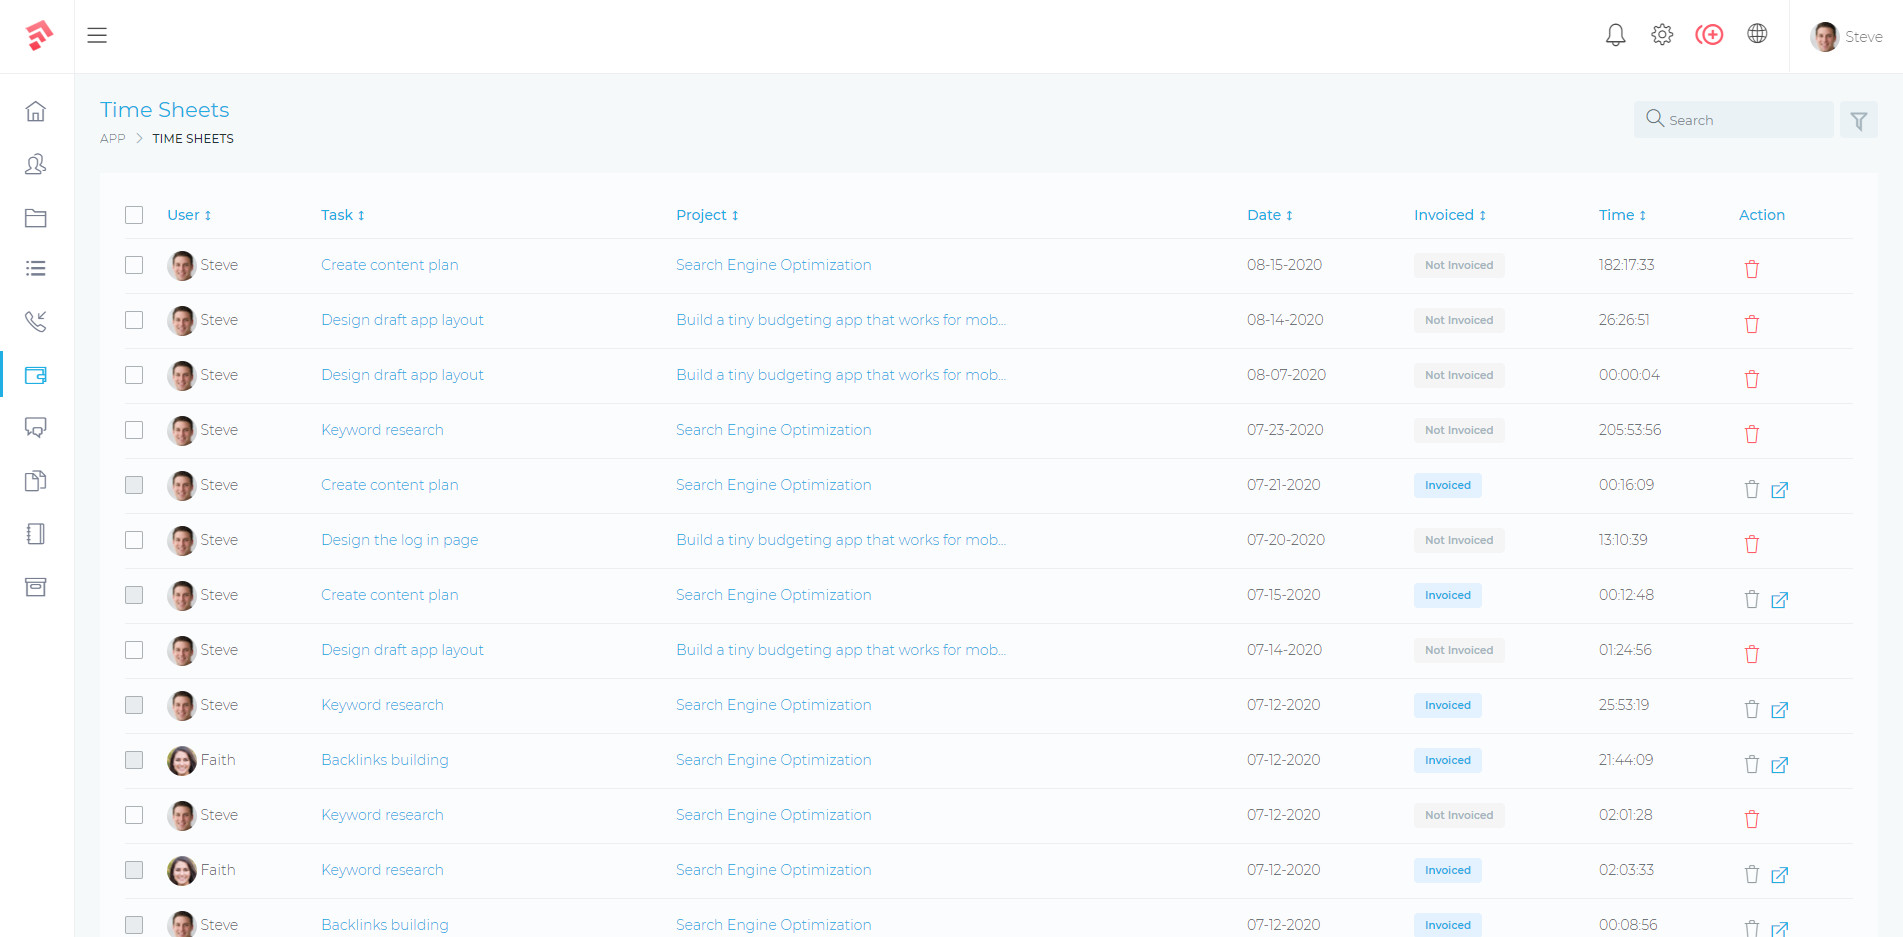The image size is (1903, 937).
Task: Open the settings gear icon
Action: point(1662,34)
